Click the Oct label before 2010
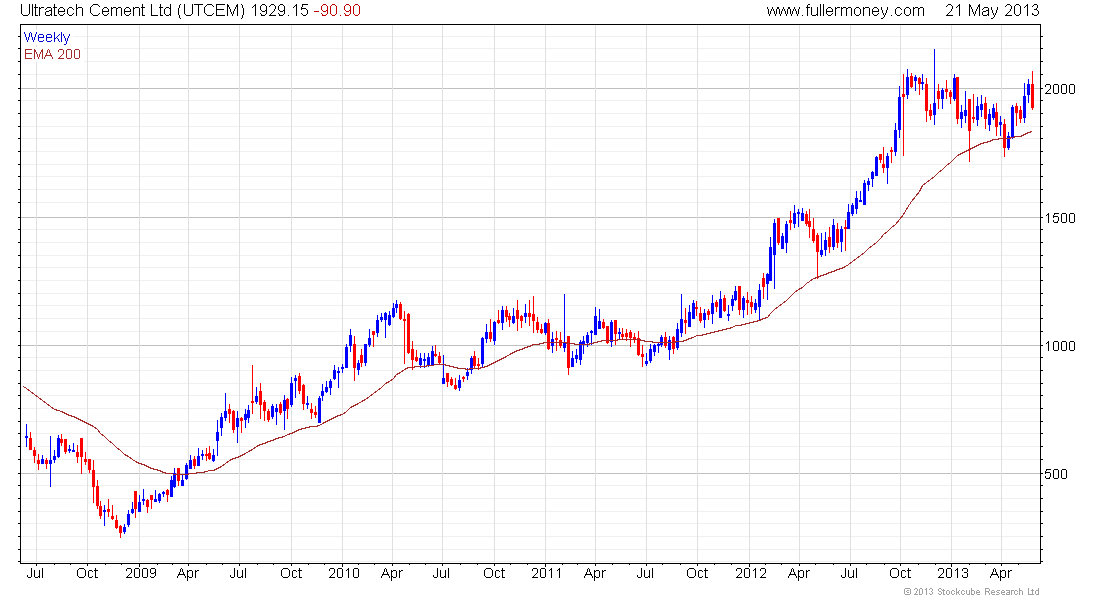This screenshot has width=1100, height=600. pyautogui.click(x=290, y=573)
